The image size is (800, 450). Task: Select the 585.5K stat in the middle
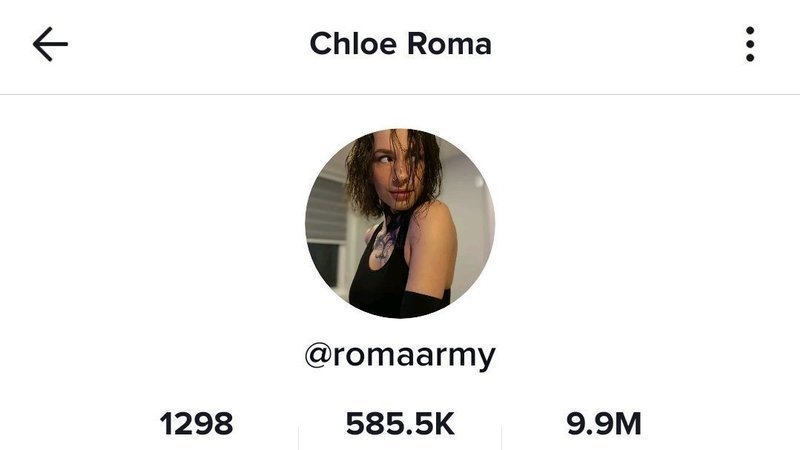click(400, 423)
